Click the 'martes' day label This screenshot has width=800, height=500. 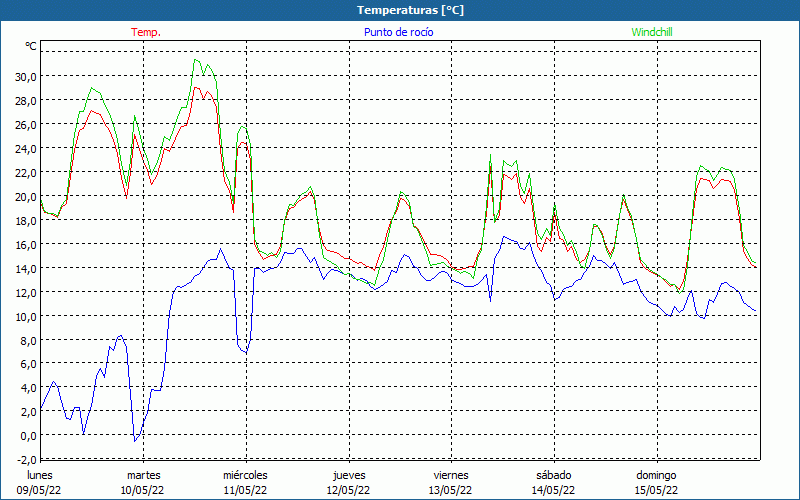(143, 475)
